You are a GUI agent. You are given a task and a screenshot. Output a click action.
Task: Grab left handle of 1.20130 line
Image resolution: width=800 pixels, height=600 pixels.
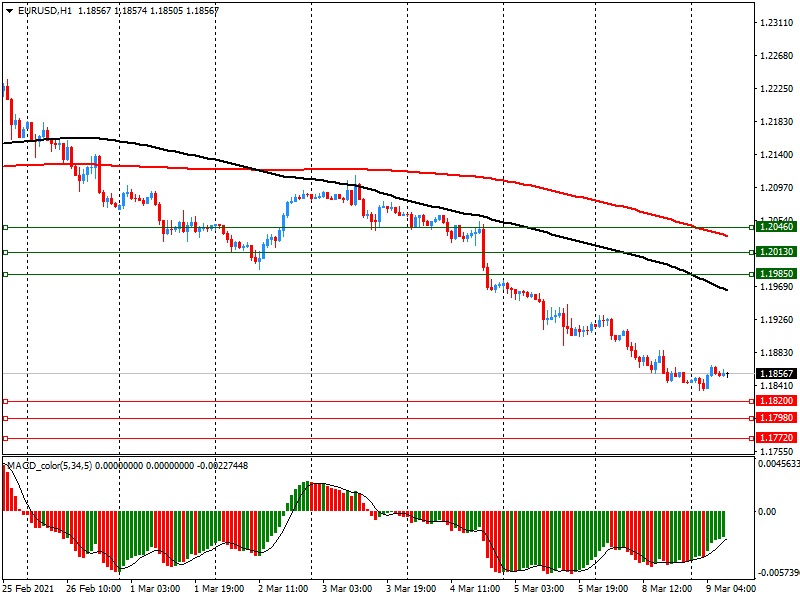[6, 252]
